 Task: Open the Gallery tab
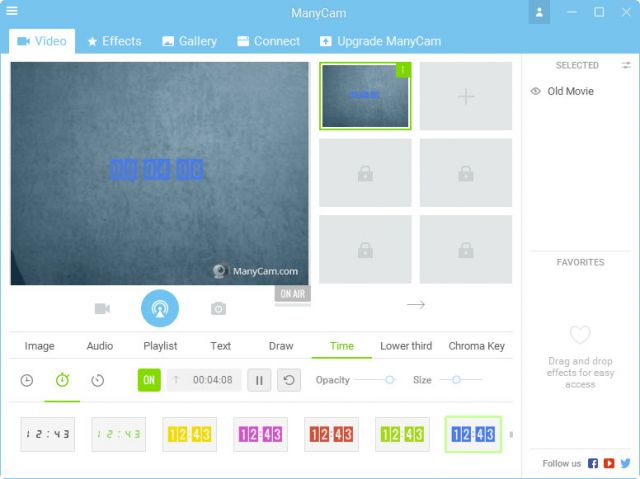point(190,41)
